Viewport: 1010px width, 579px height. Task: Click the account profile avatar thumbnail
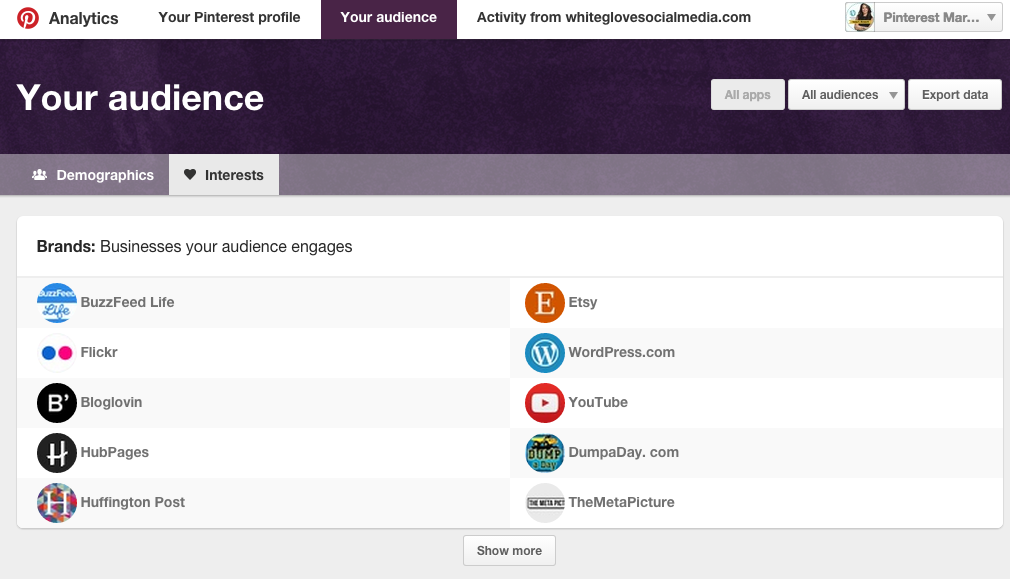[x=860, y=17]
